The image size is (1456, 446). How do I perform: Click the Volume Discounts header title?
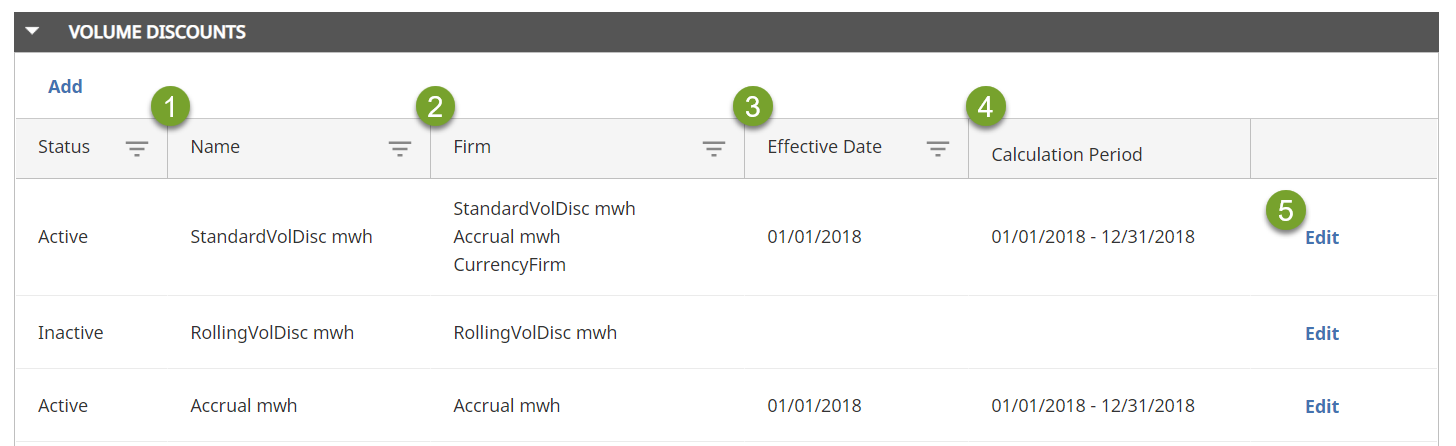(156, 32)
